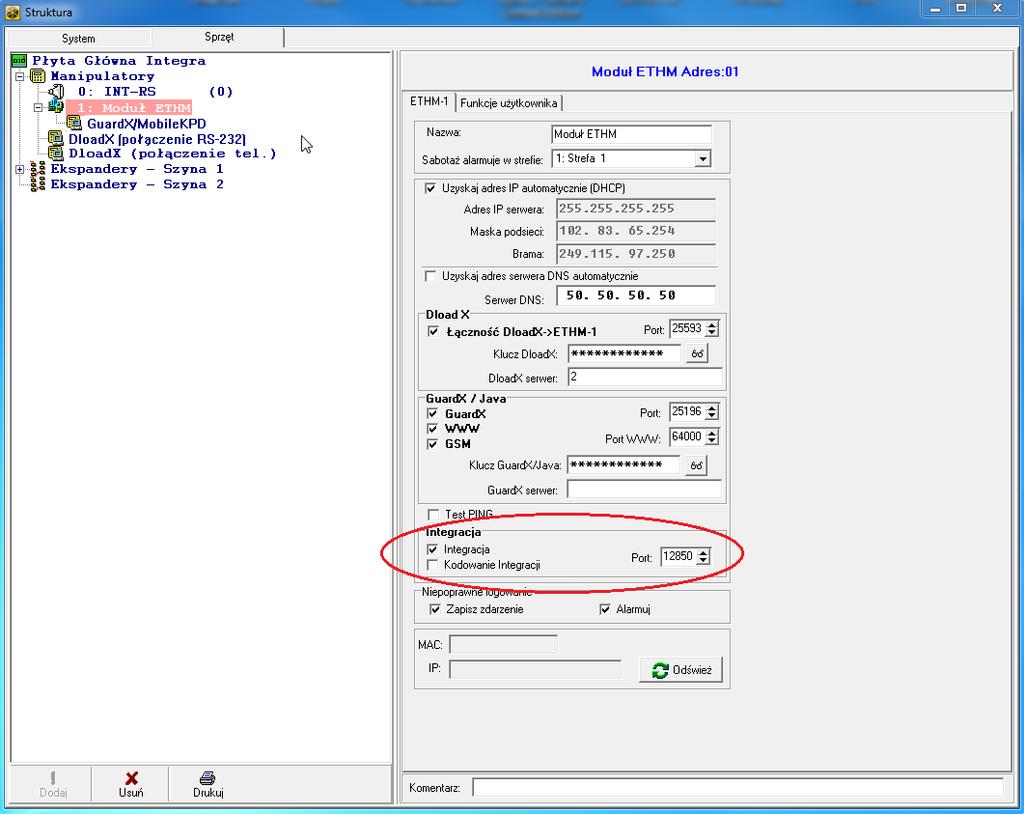This screenshot has height=814, width=1024.
Task: Enable the Test PING checkbox
Action: click(433, 515)
